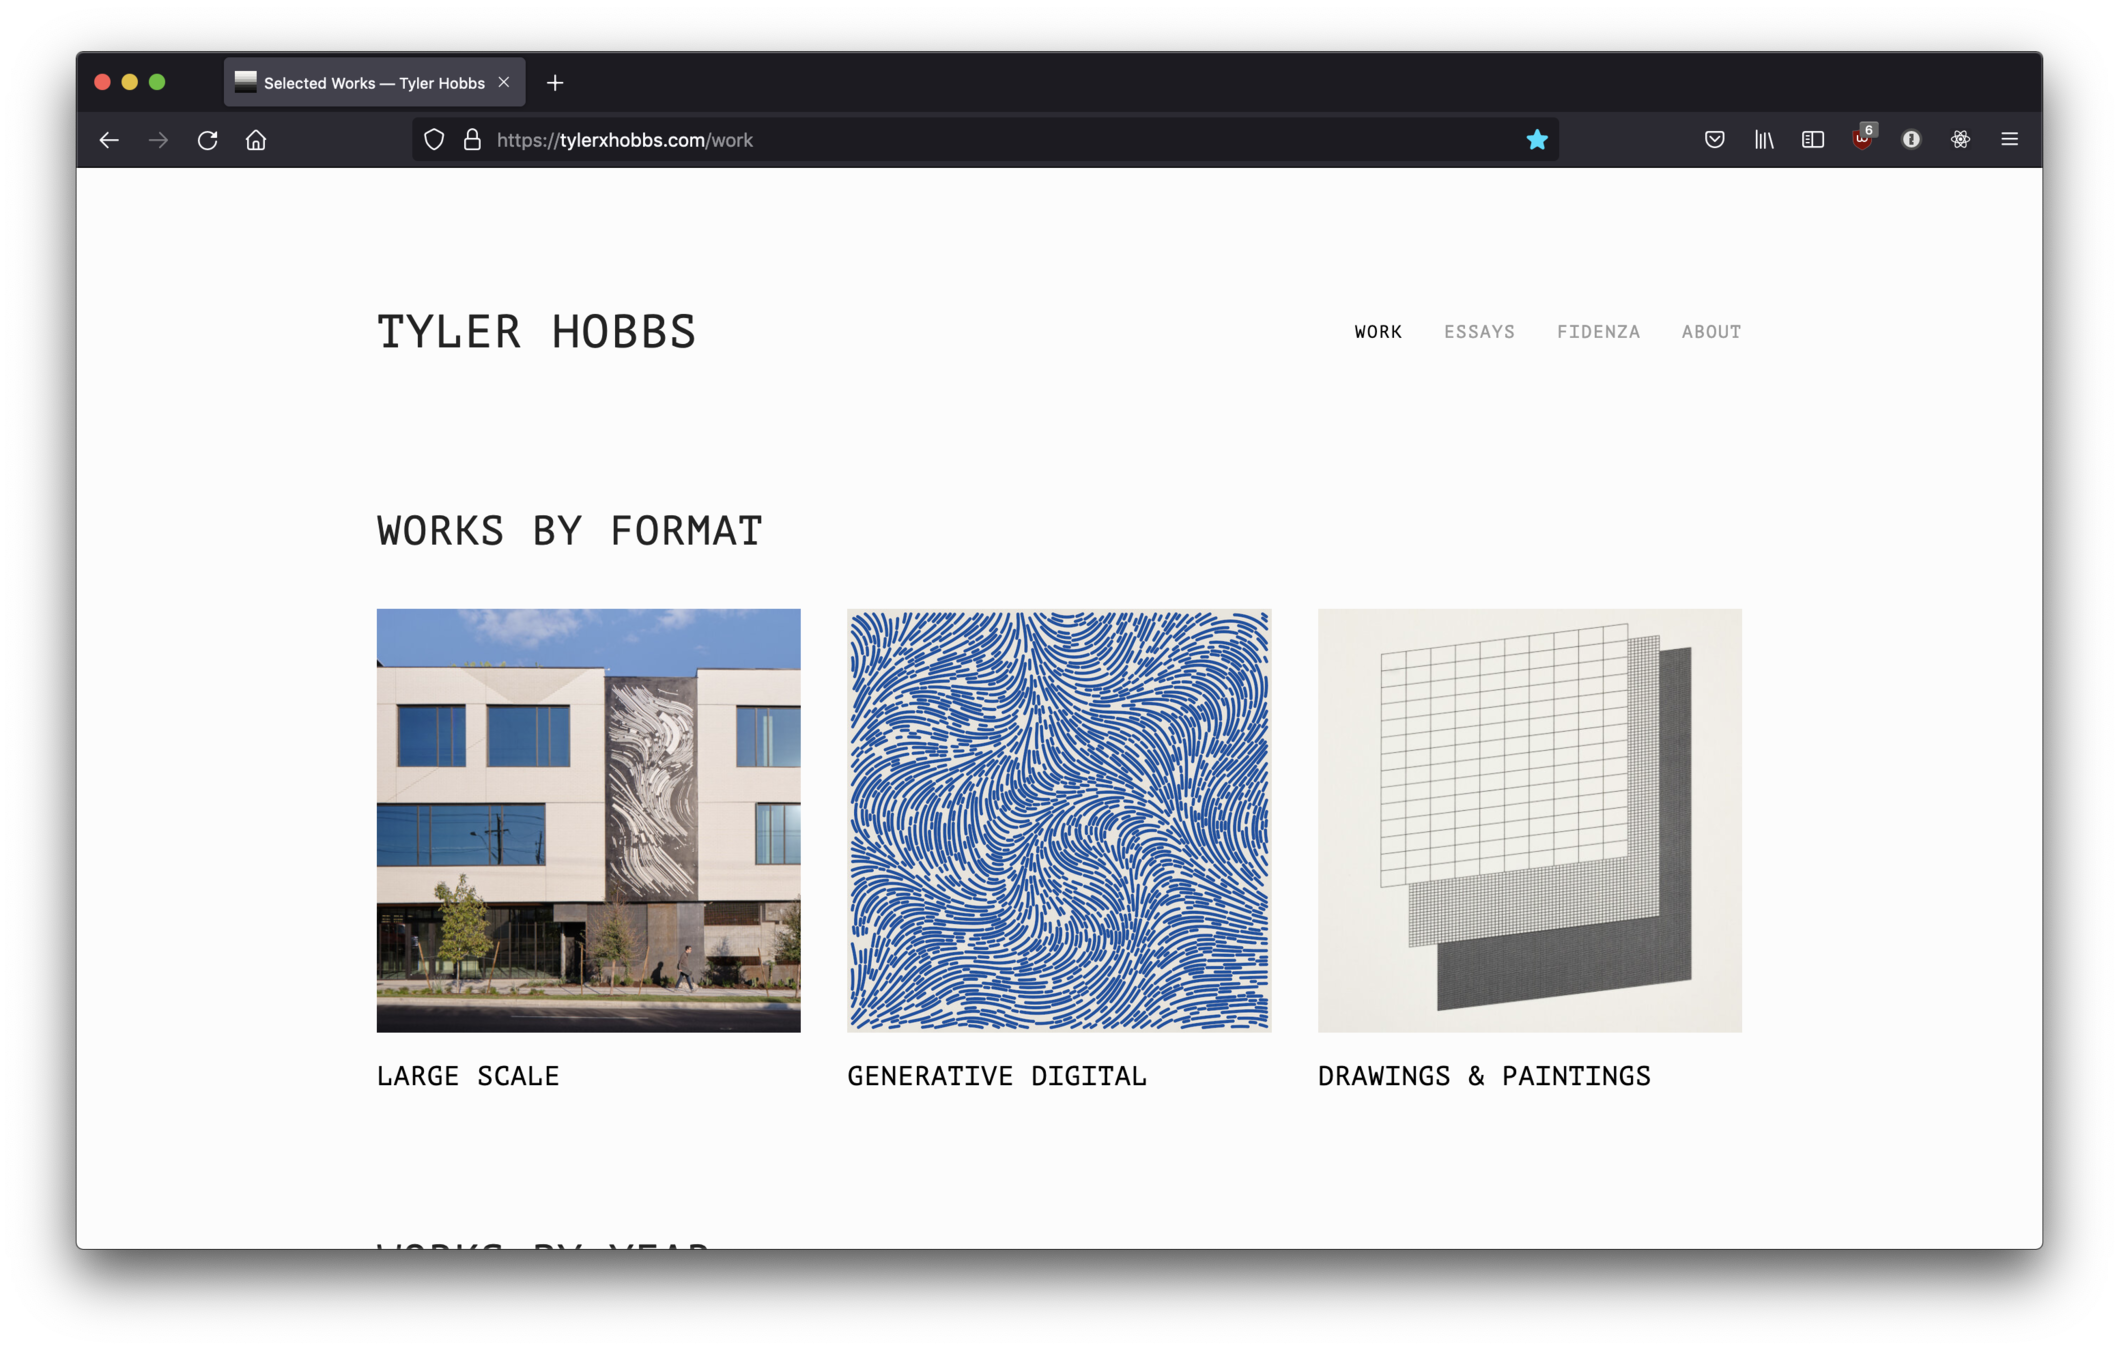Image resolution: width=2119 pixels, height=1350 pixels.
Task: Open the site security padlock info
Action: (x=472, y=140)
